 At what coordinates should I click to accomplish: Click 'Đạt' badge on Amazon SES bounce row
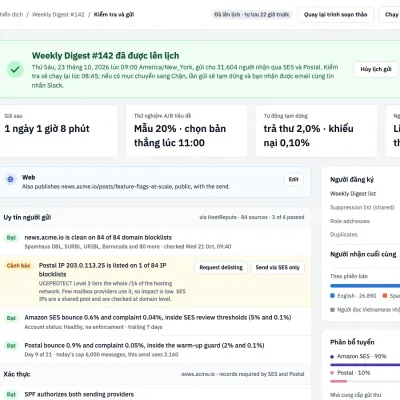pos(11,318)
